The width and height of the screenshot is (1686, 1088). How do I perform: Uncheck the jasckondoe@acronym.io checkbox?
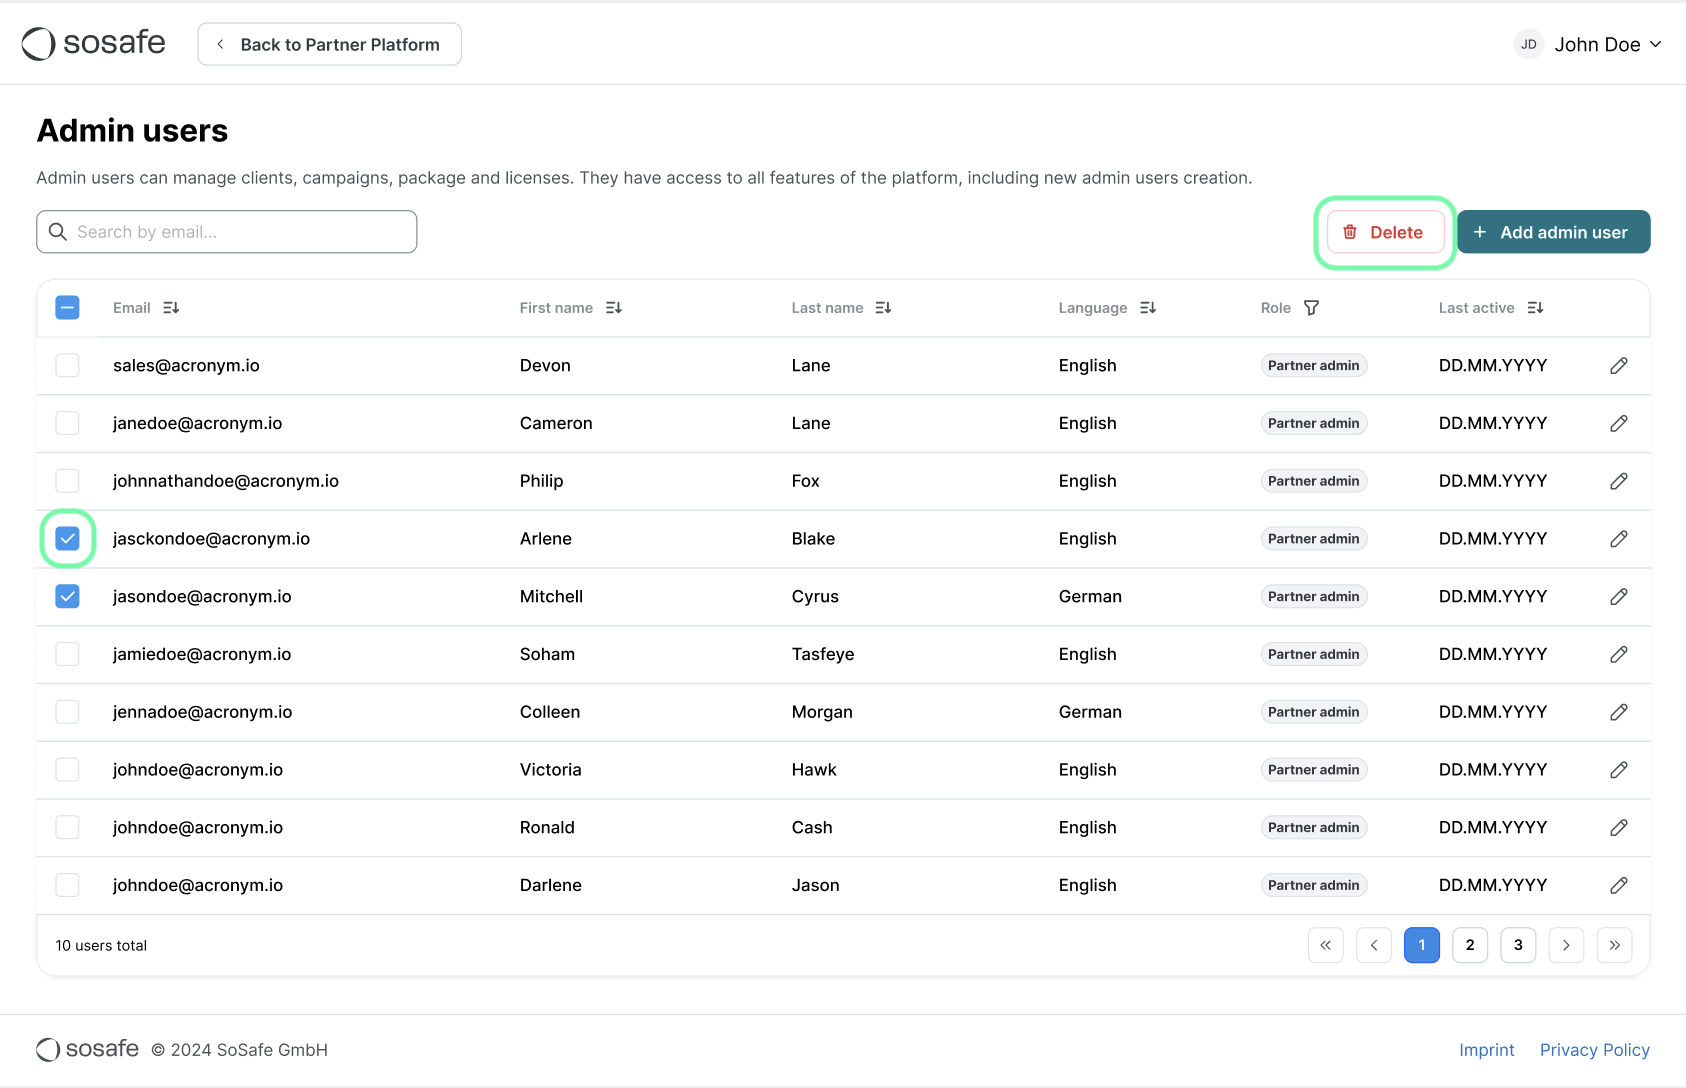coord(67,539)
